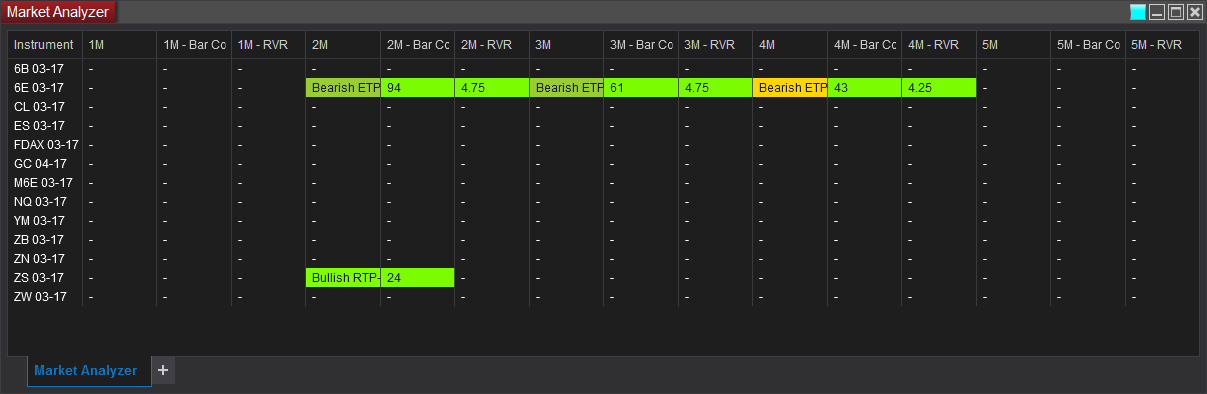
Task: Add a new tab with the plus button
Action: tap(163, 370)
